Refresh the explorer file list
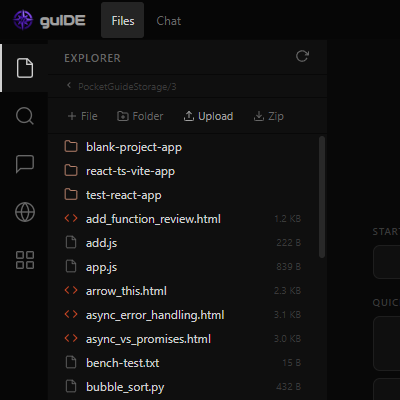This screenshot has width=400, height=400. (302, 56)
